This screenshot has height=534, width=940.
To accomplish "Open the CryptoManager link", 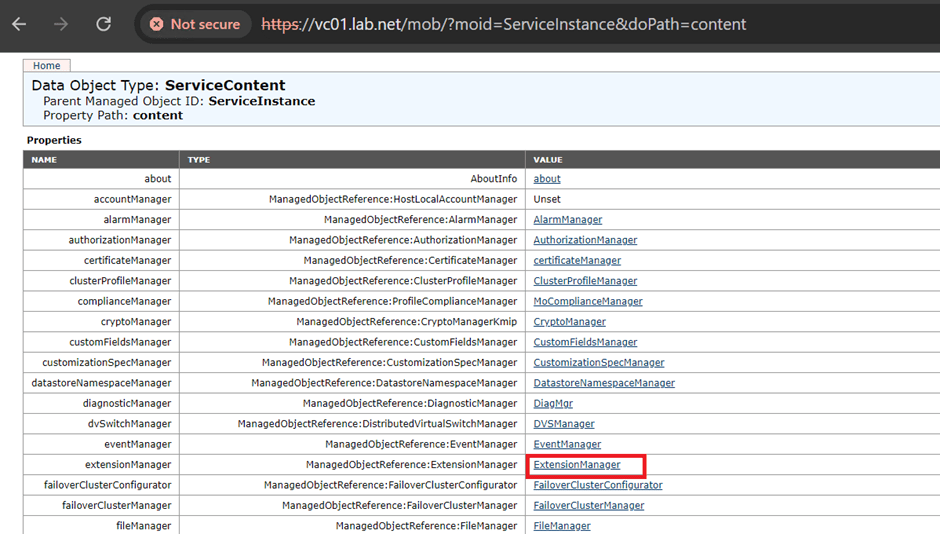I will (x=569, y=322).
